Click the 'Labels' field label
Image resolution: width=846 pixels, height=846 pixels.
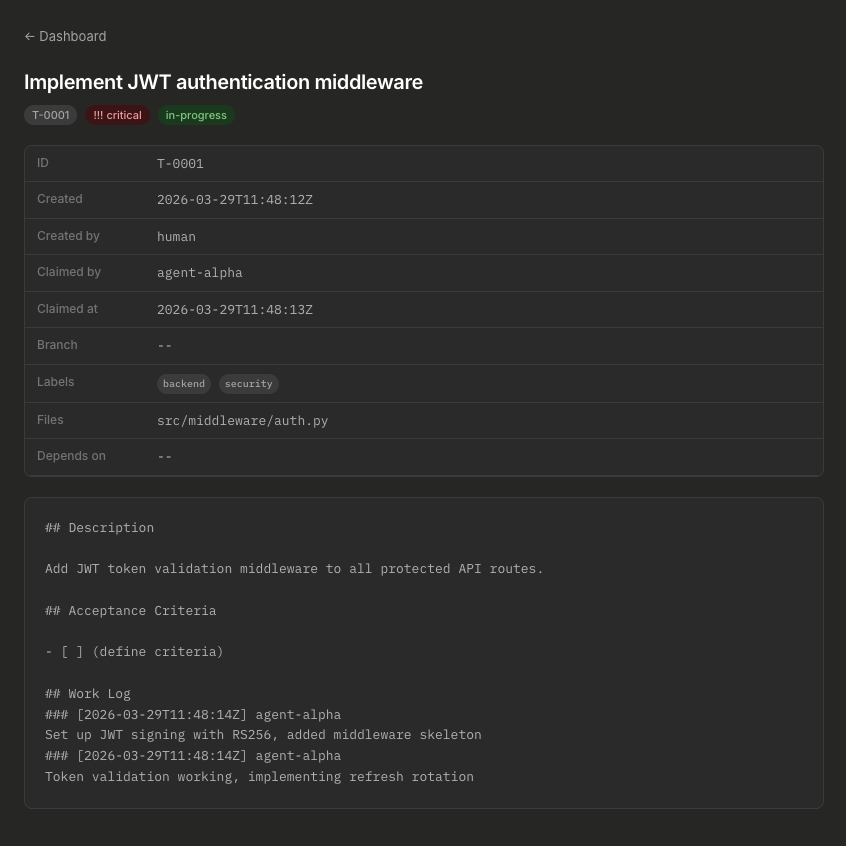[56, 381]
